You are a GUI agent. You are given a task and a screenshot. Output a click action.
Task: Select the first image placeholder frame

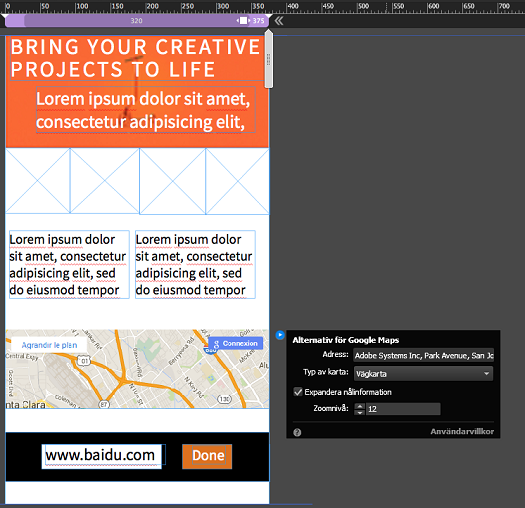coord(38,180)
